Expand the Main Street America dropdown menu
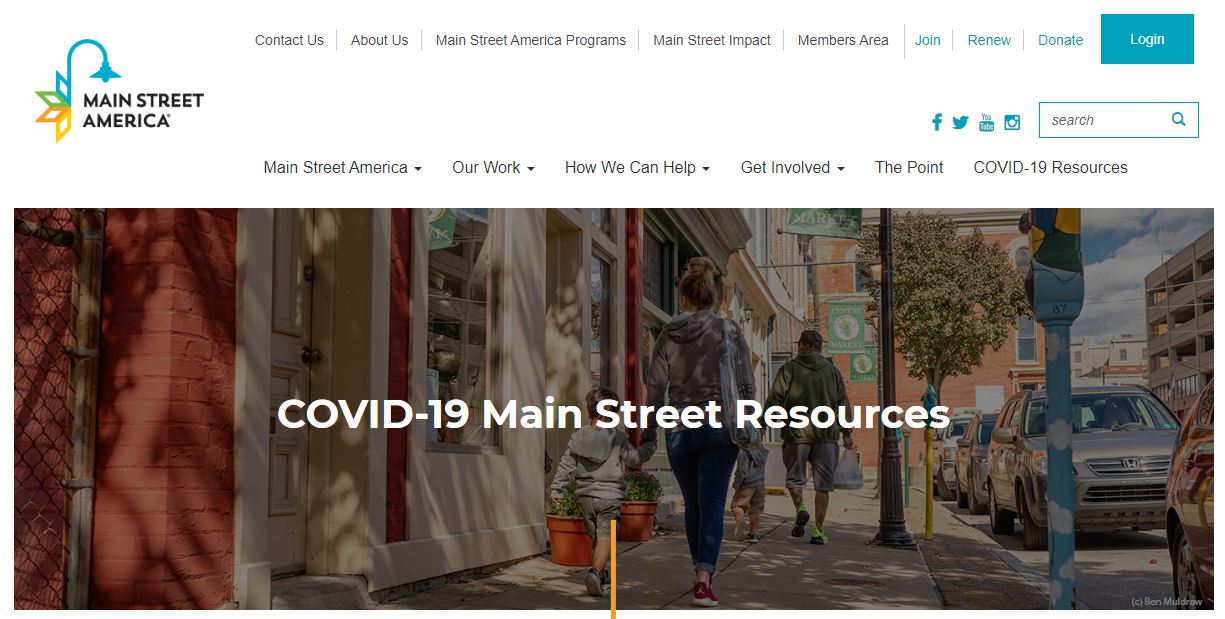1225x619 pixels. pos(342,168)
